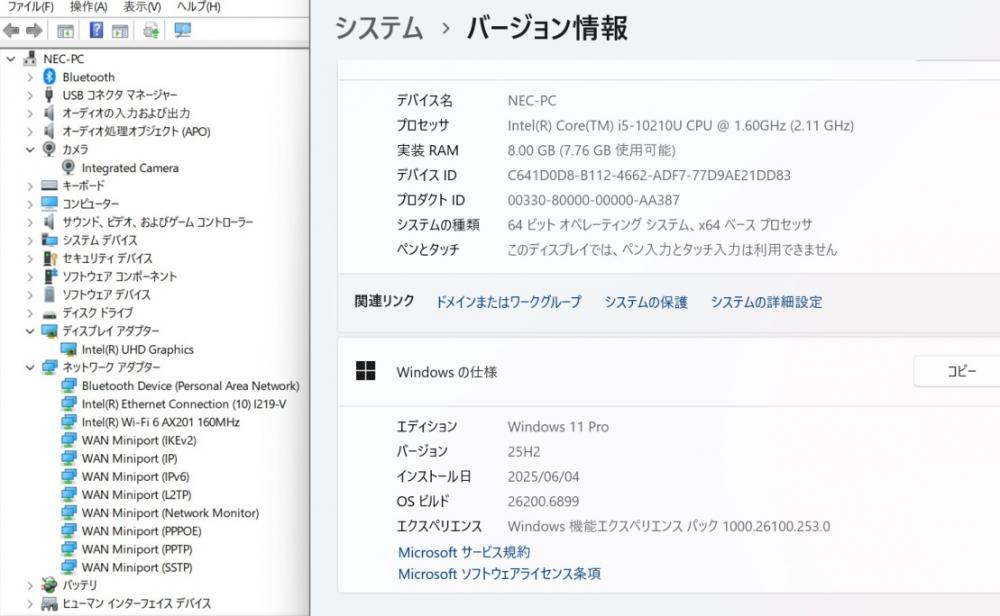This screenshot has width=1000, height=616.
Task: Click device ID value C641D0D8-B112-4662-ADF7-77D9AE21DD83
Action: click(649, 175)
